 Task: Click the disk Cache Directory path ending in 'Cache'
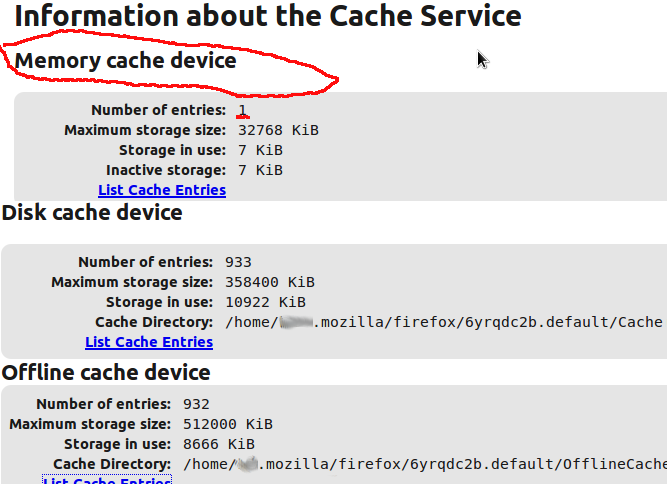pos(444,322)
